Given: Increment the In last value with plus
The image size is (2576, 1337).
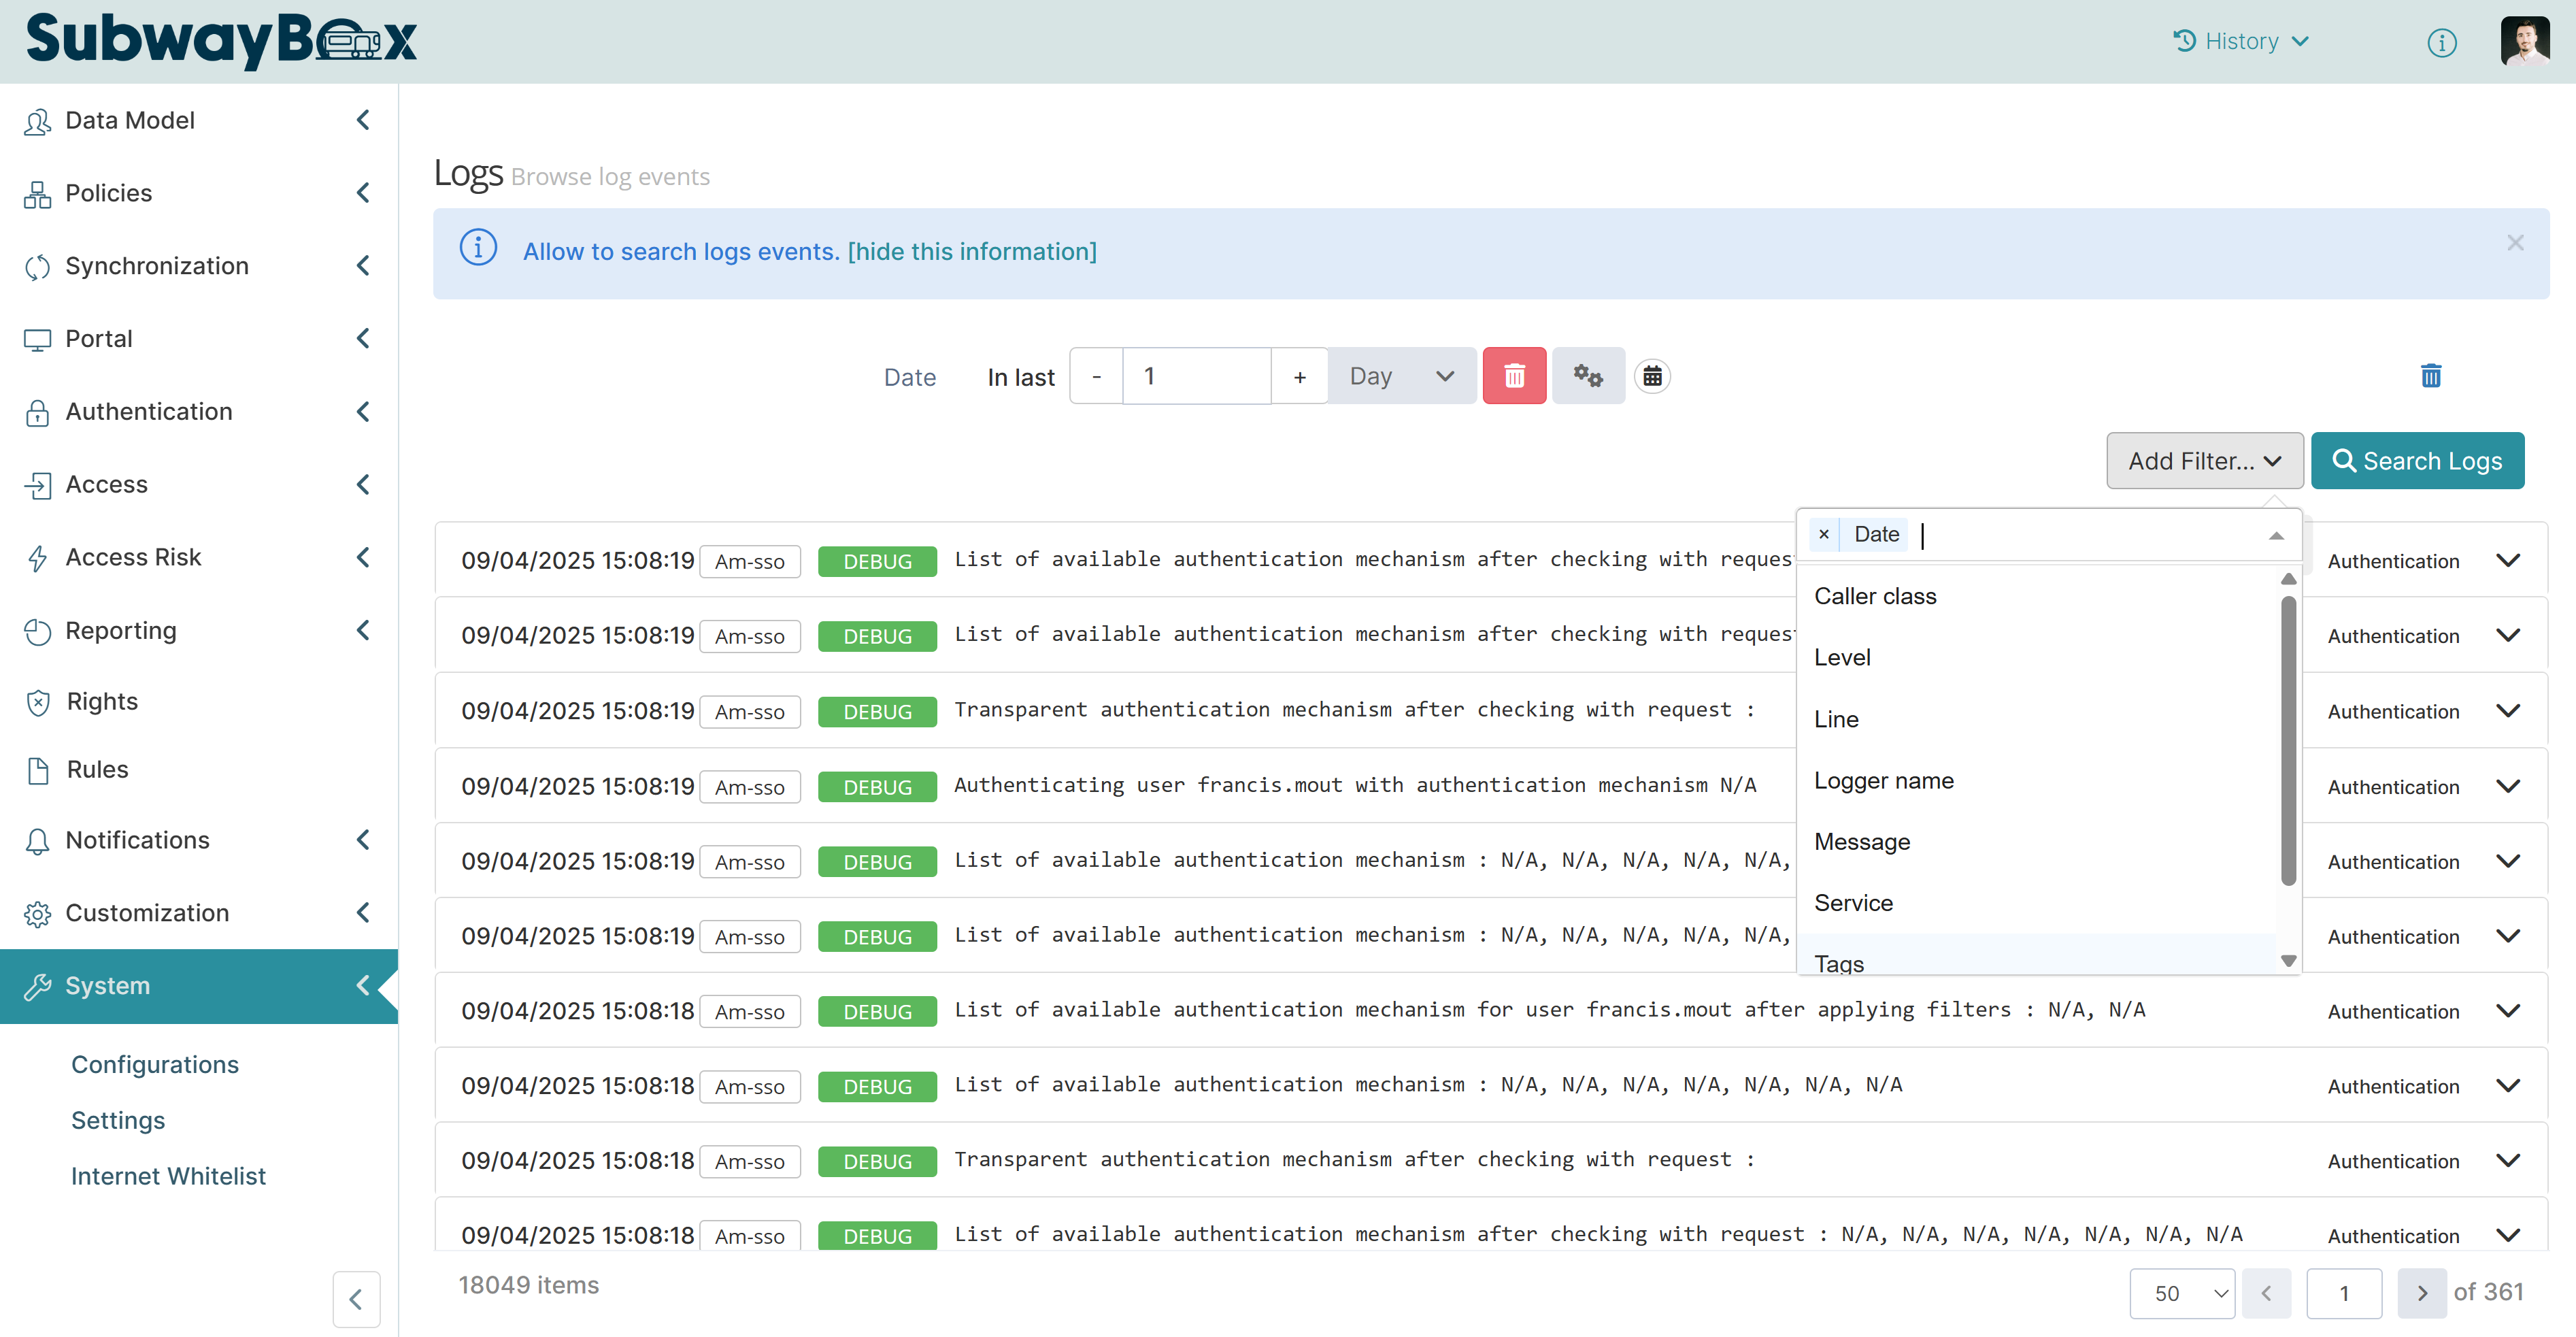Looking at the screenshot, I should pos(1299,376).
